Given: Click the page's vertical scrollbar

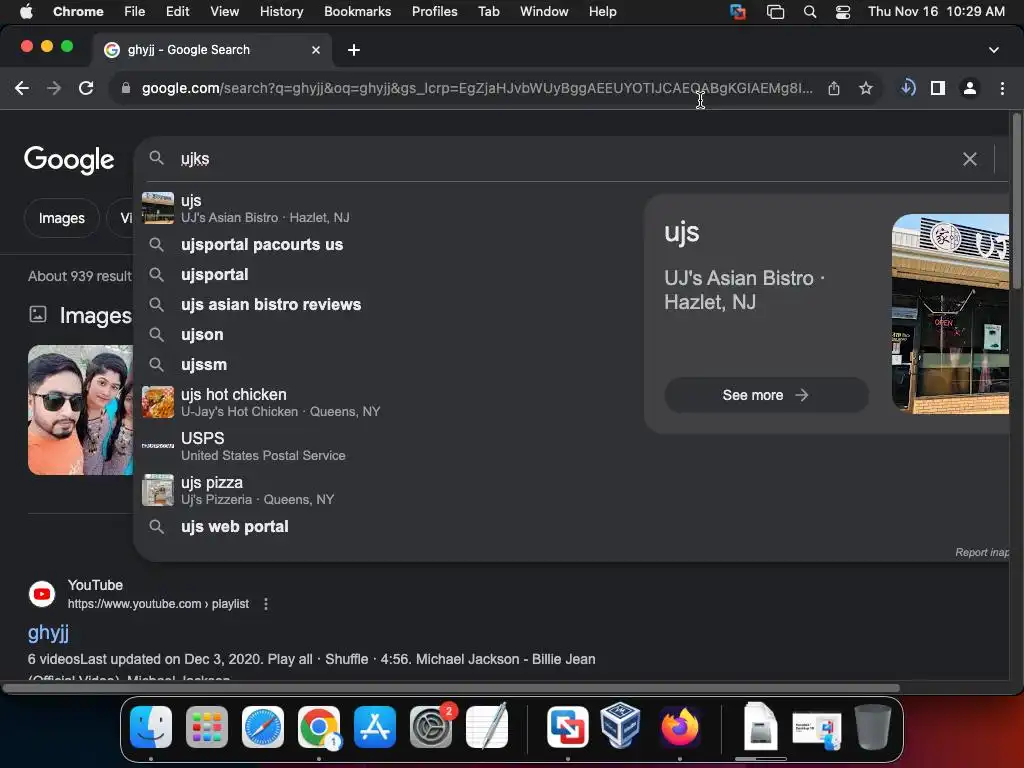Looking at the screenshot, I should coord(1016,202).
